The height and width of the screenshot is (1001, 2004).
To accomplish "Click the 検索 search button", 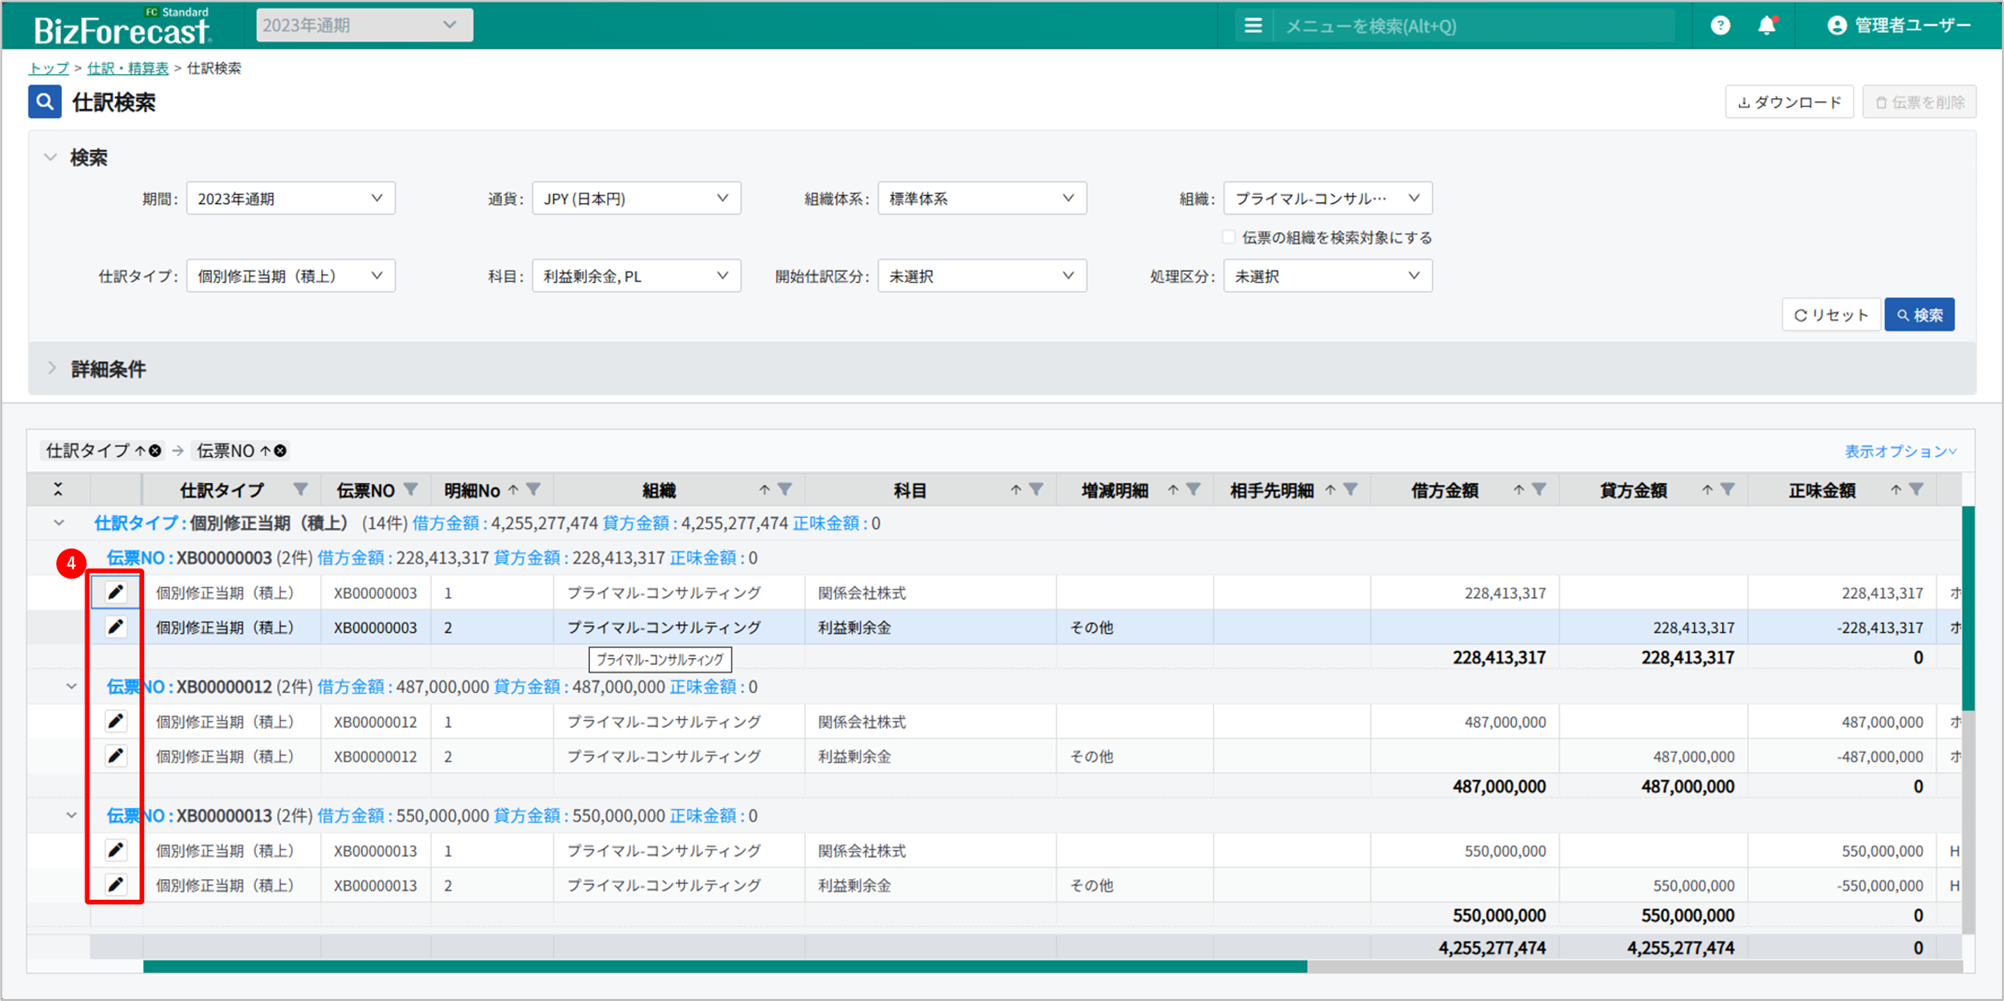I will click(x=1919, y=315).
